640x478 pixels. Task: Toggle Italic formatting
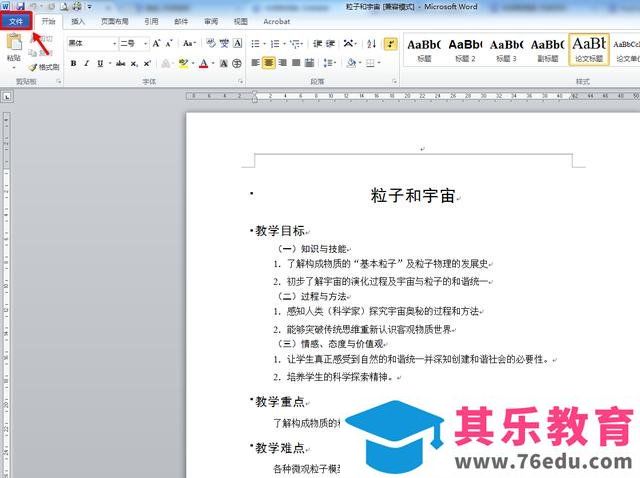coord(87,64)
